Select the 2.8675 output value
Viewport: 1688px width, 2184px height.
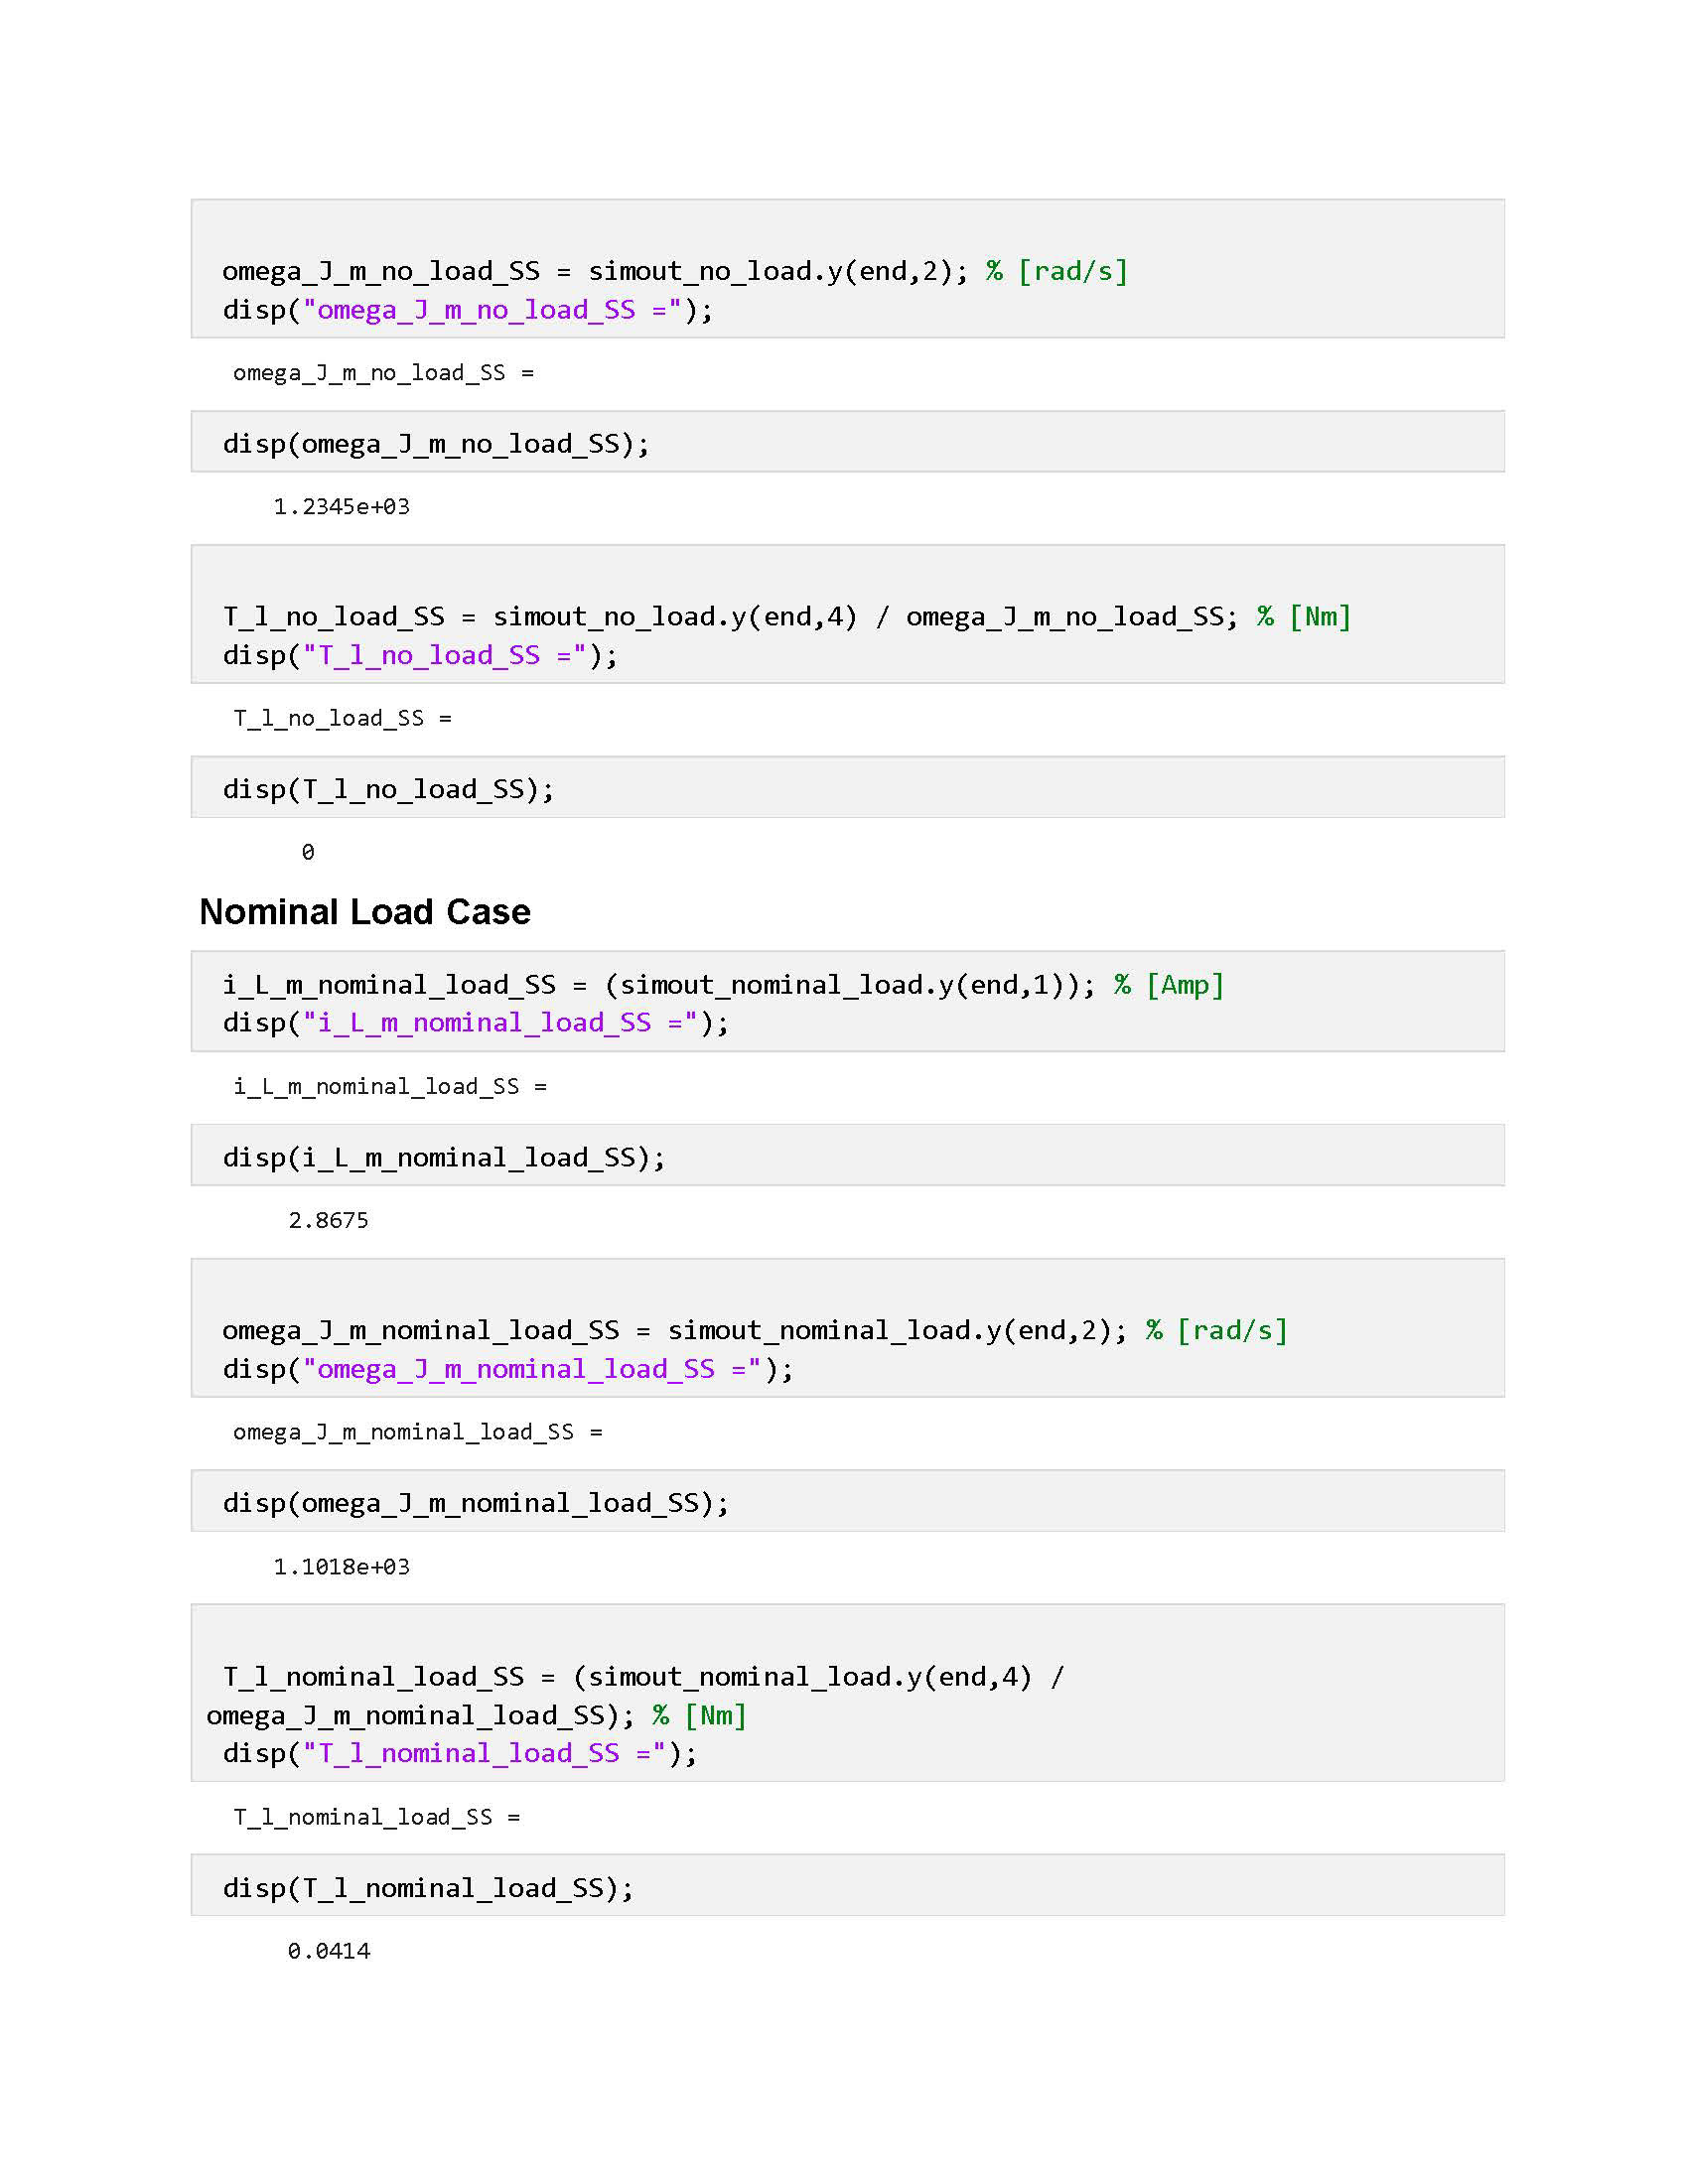328,1220
